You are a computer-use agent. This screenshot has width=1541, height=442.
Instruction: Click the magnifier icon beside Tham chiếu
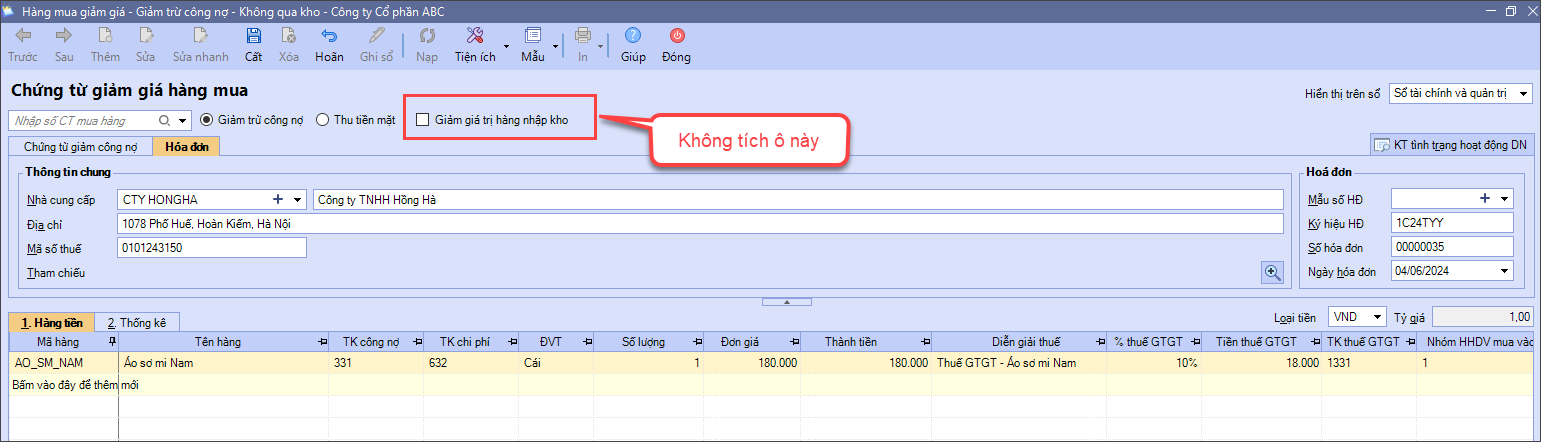point(1272,272)
